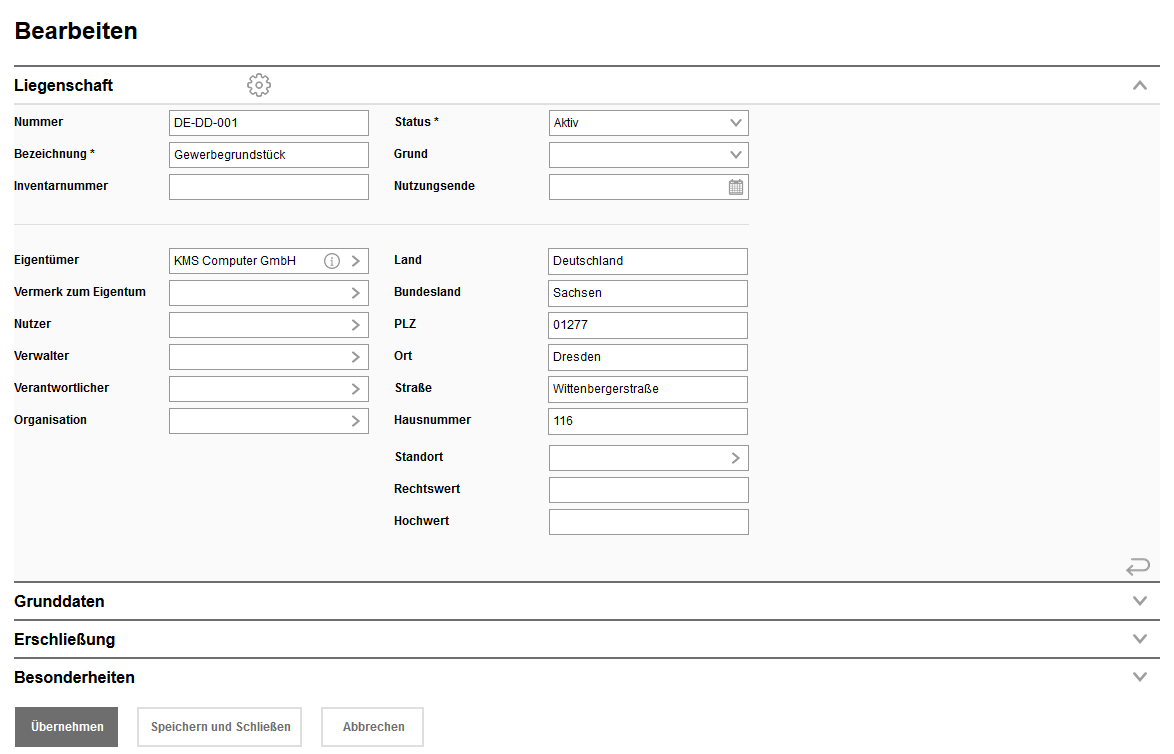Open the Grund dropdown
The width and height of the screenshot is (1174, 754).
click(x=736, y=155)
